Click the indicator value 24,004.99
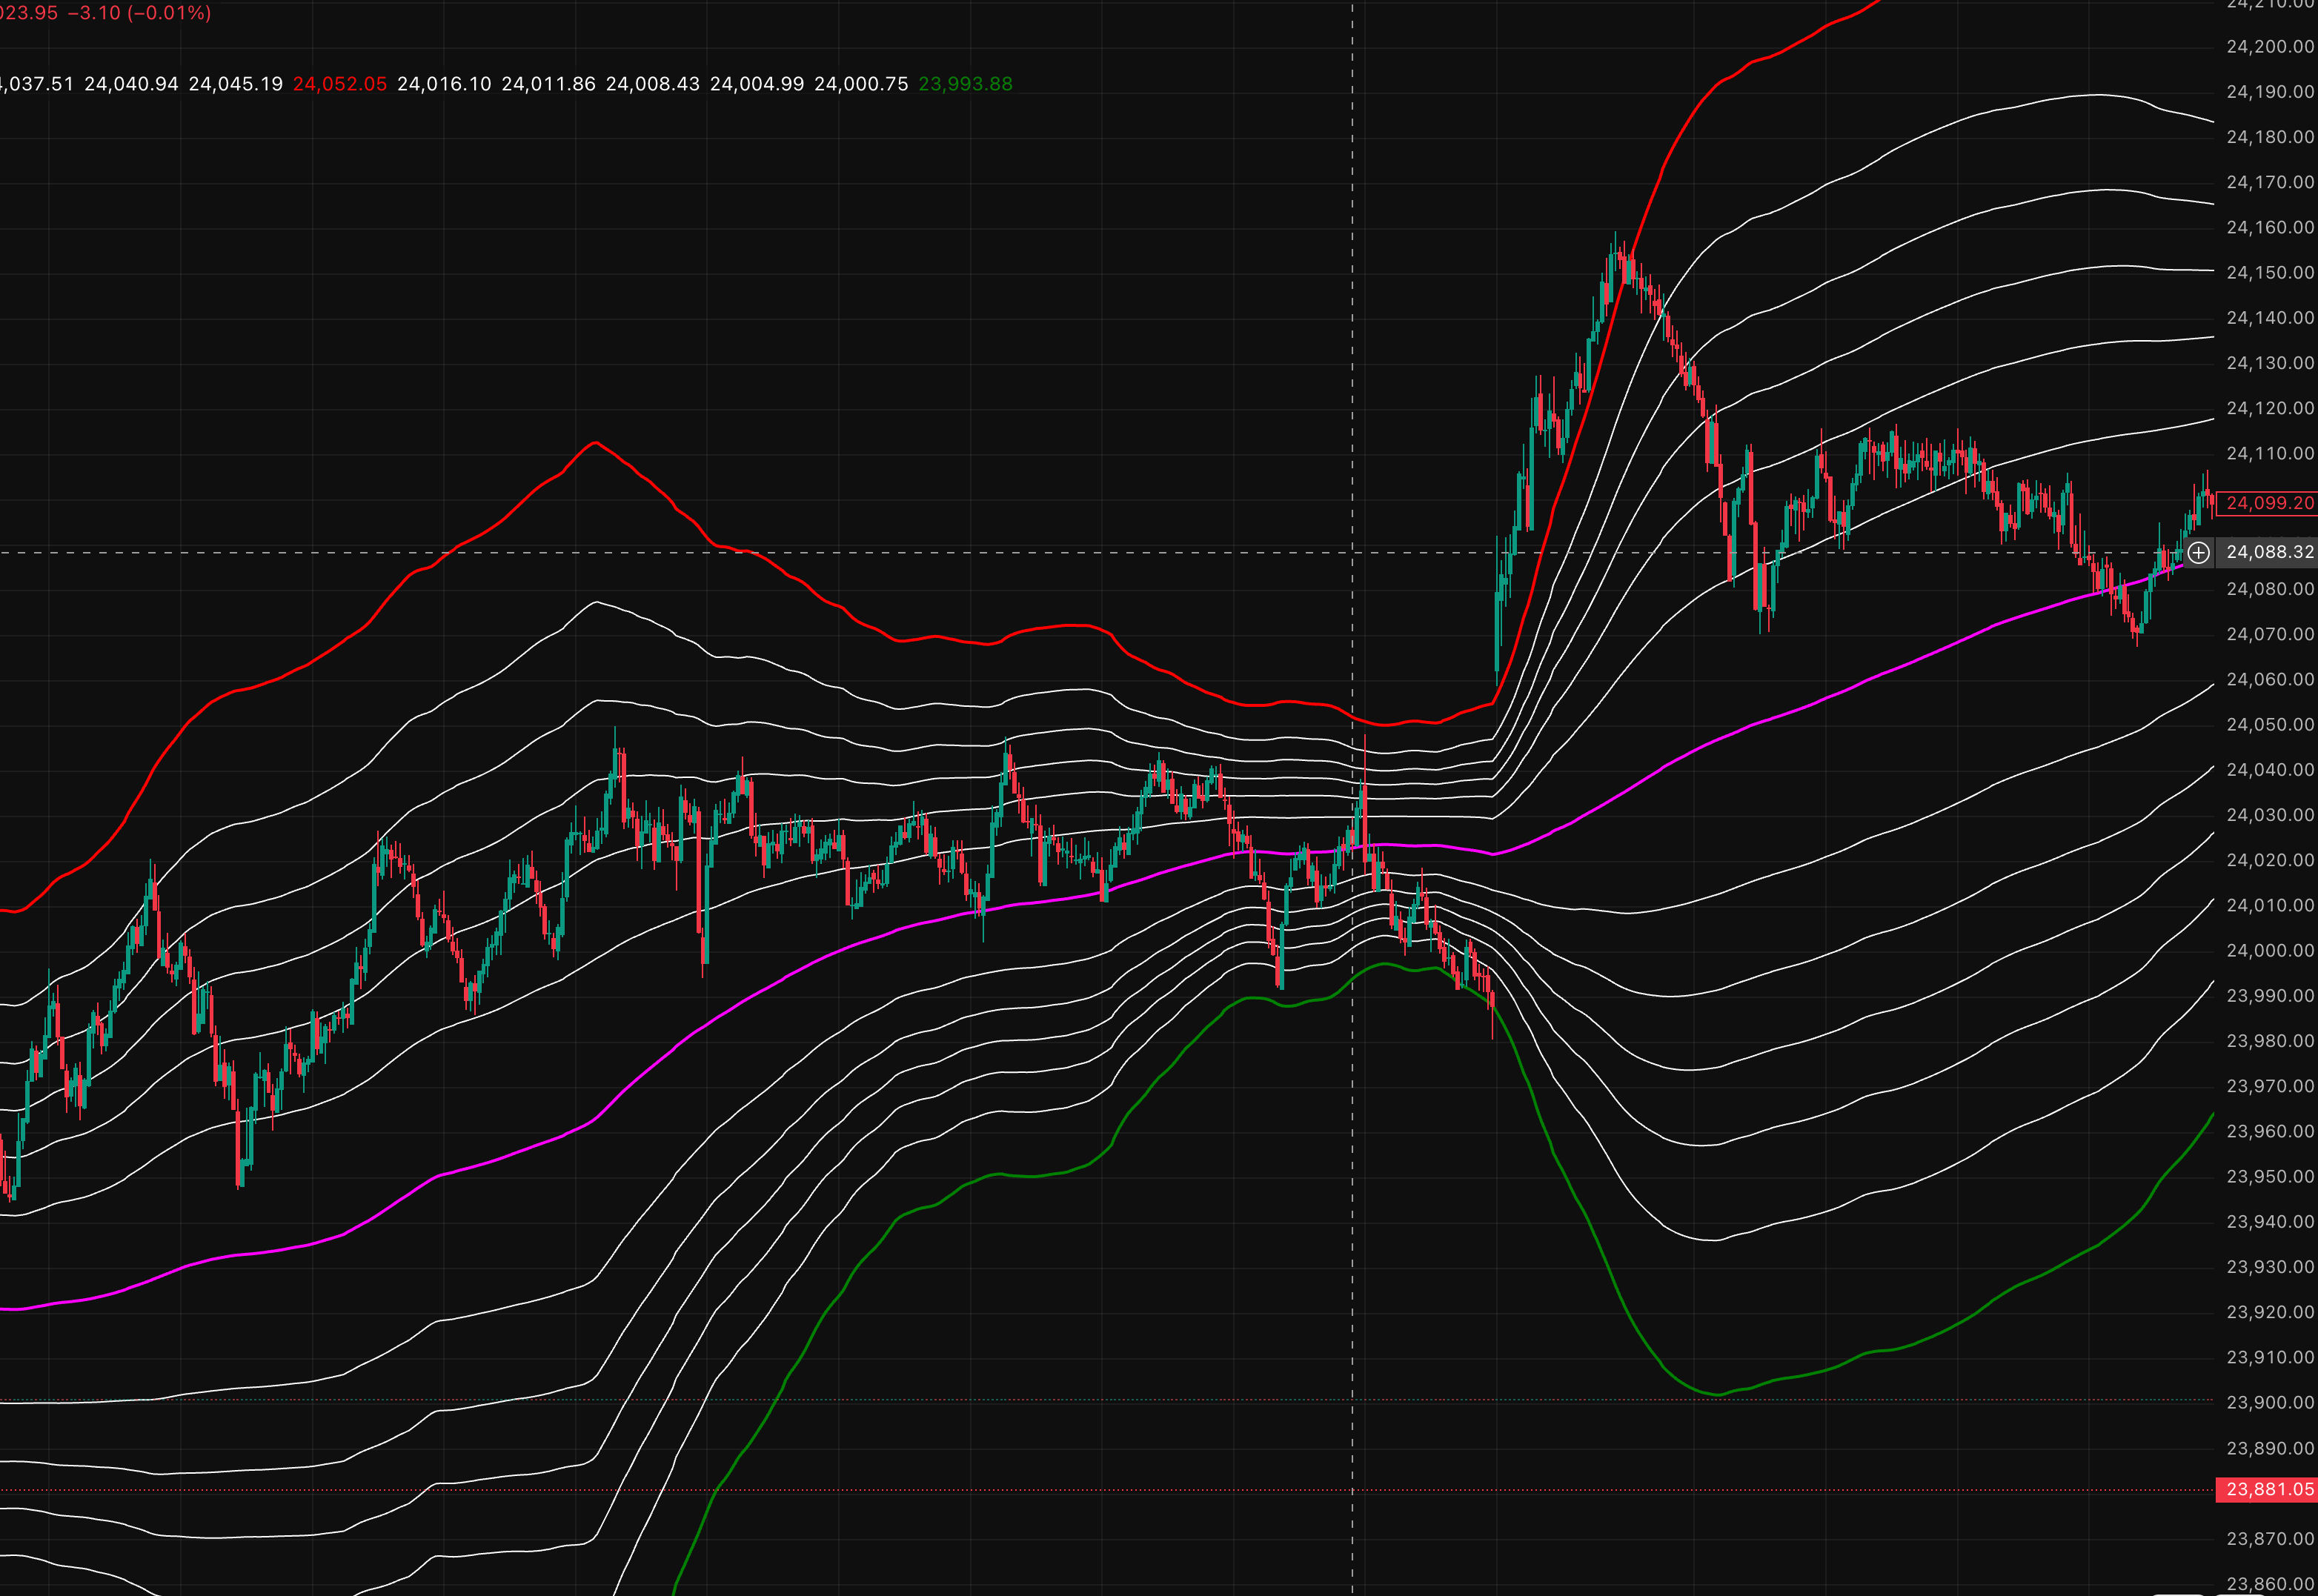Image resolution: width=2318 pixels, height=1596 pixels. [x=757, y=84]
